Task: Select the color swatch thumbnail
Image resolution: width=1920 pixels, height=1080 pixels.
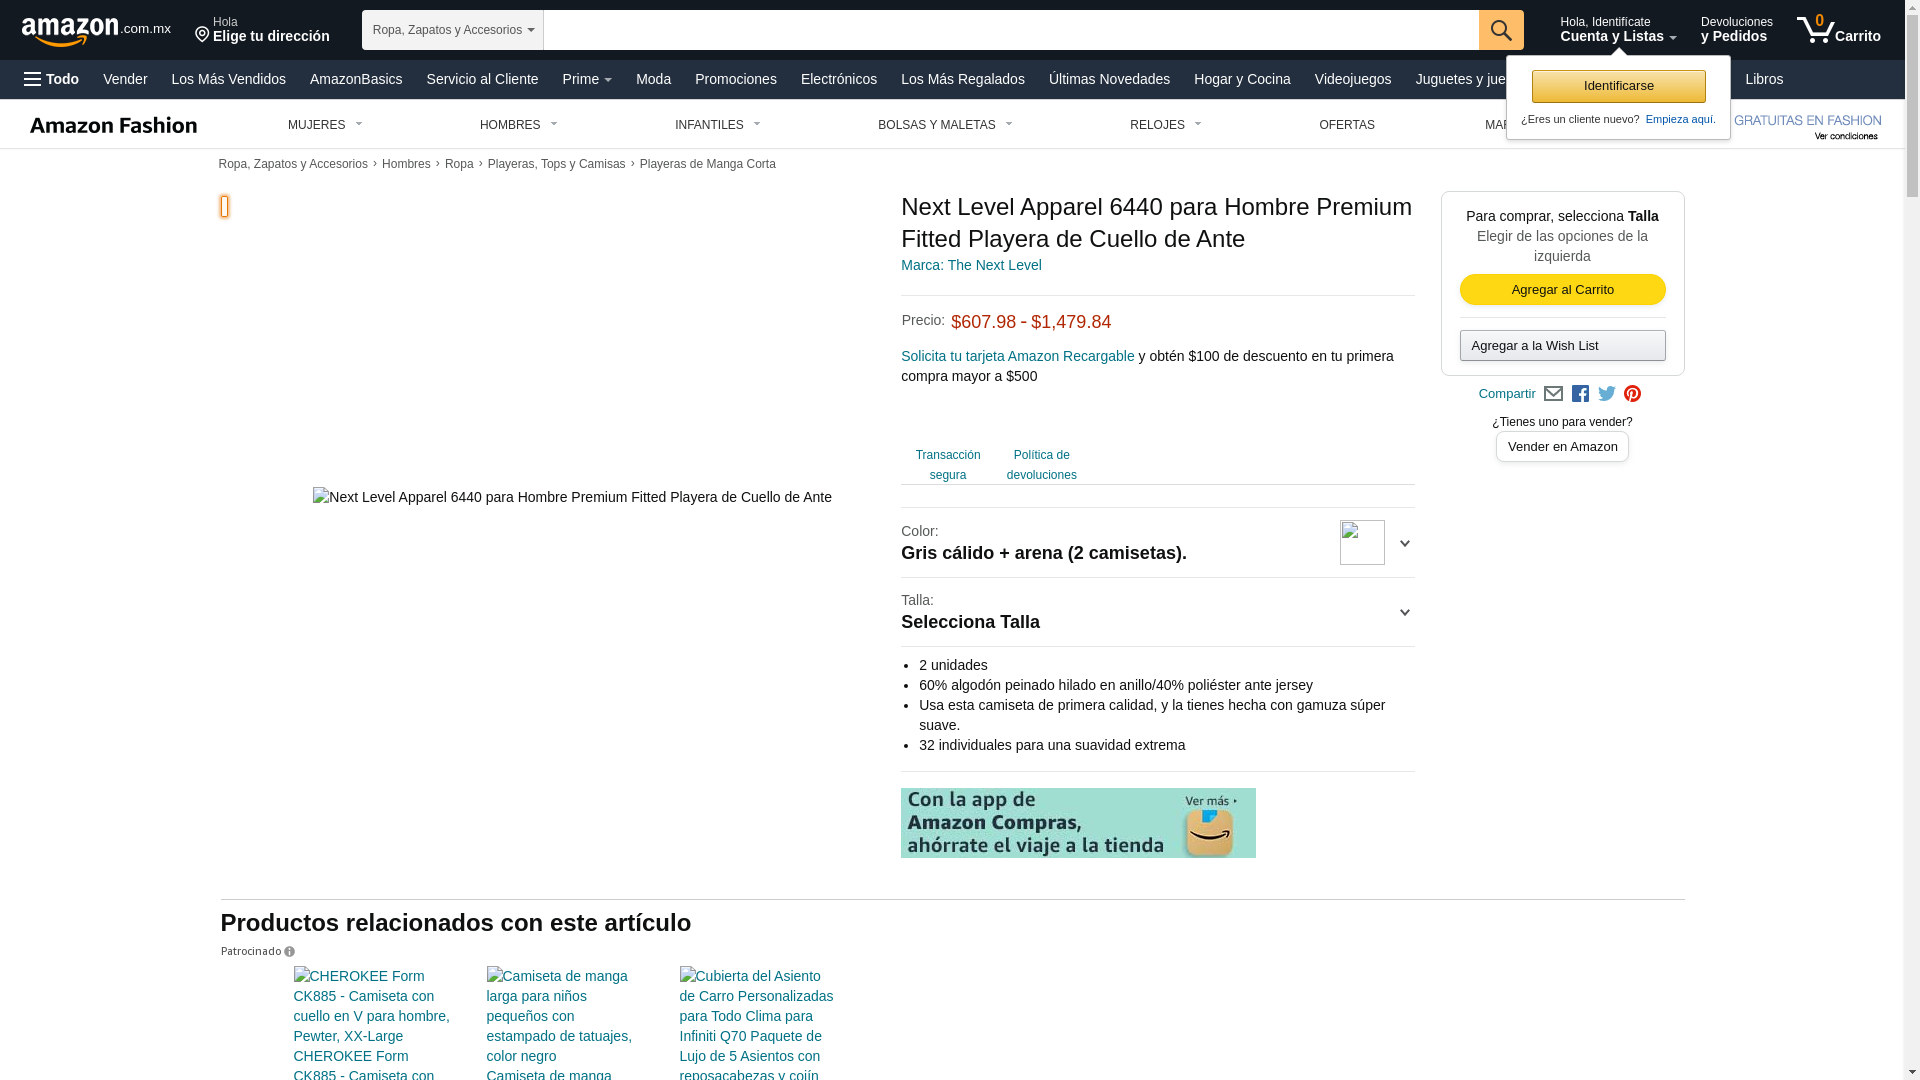Action: [x=1362, y=542]
